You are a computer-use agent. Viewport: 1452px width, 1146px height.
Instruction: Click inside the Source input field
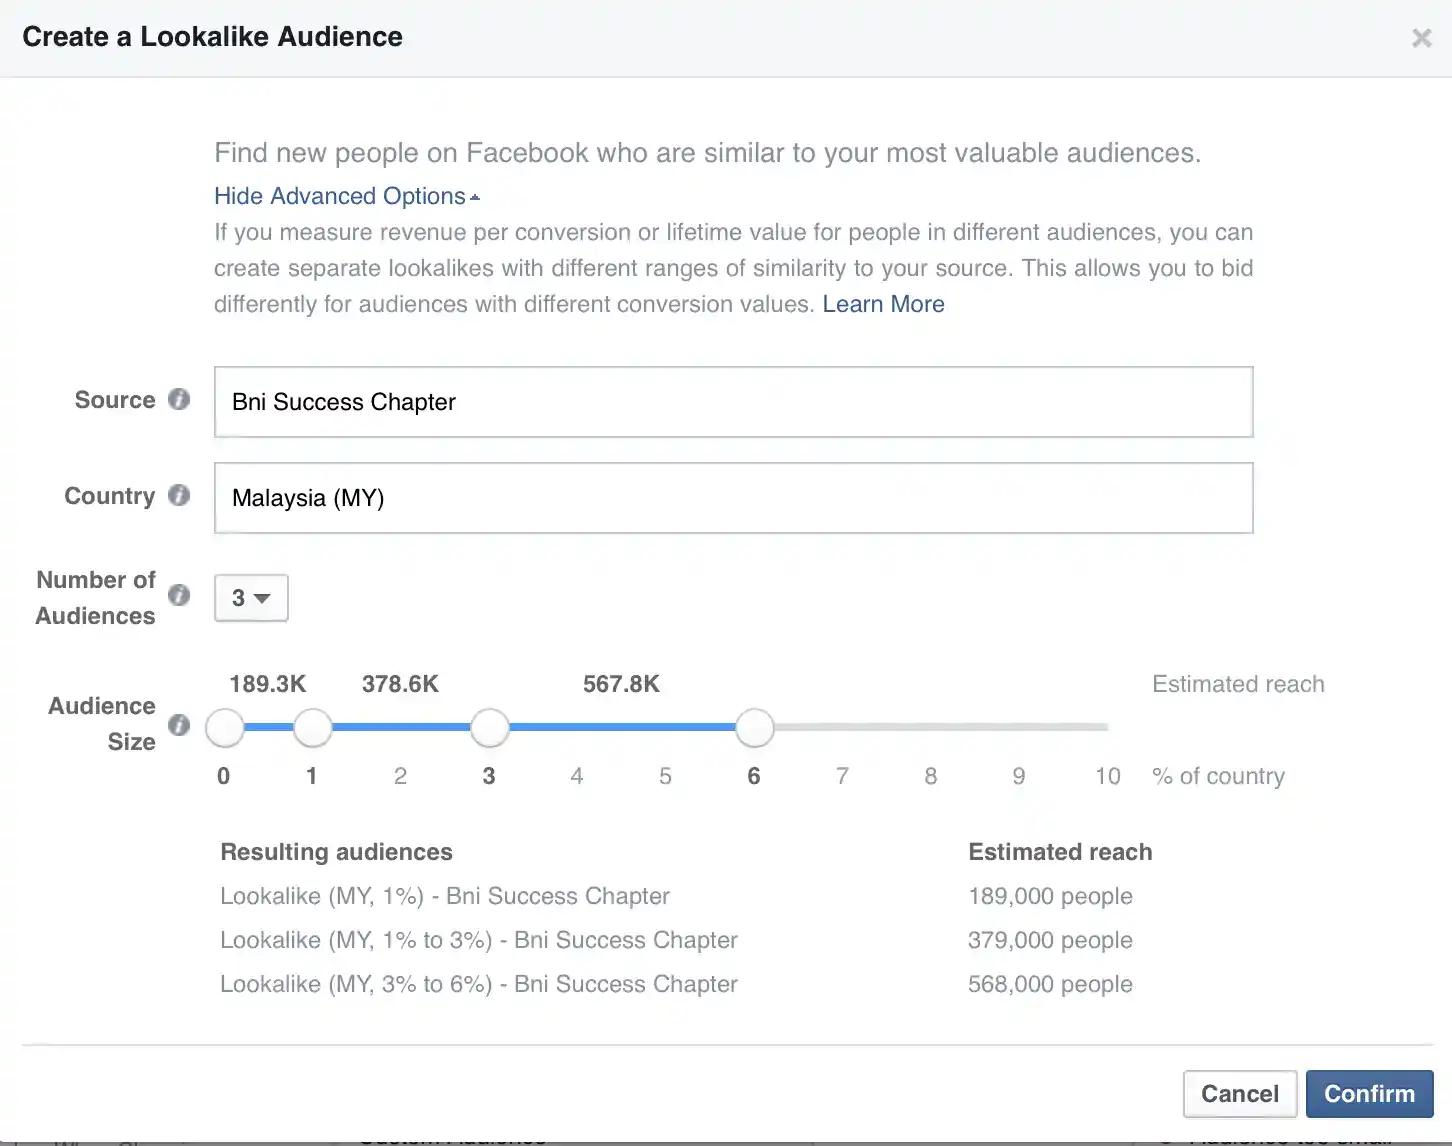click(x=733, y=402)
